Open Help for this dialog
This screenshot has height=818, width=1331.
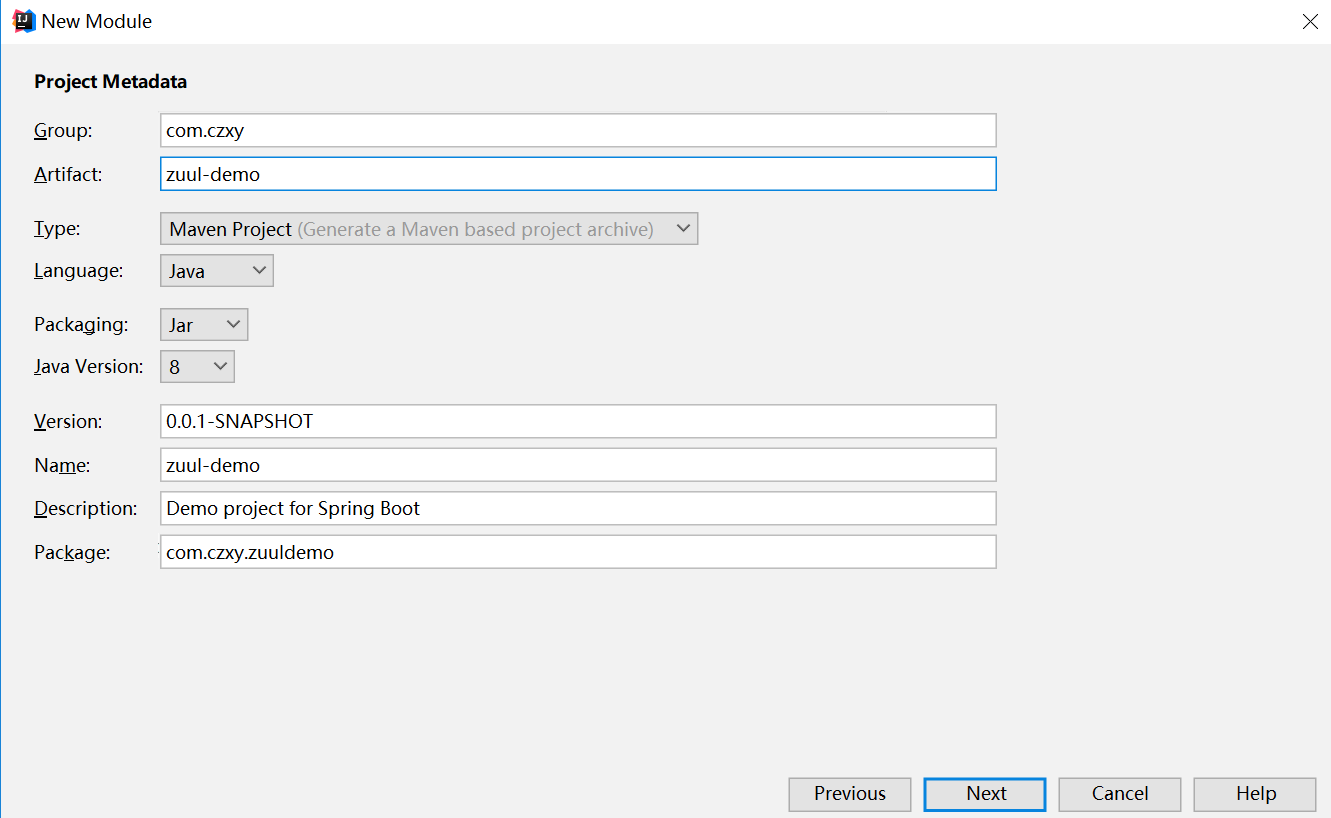pos(1255,794)
